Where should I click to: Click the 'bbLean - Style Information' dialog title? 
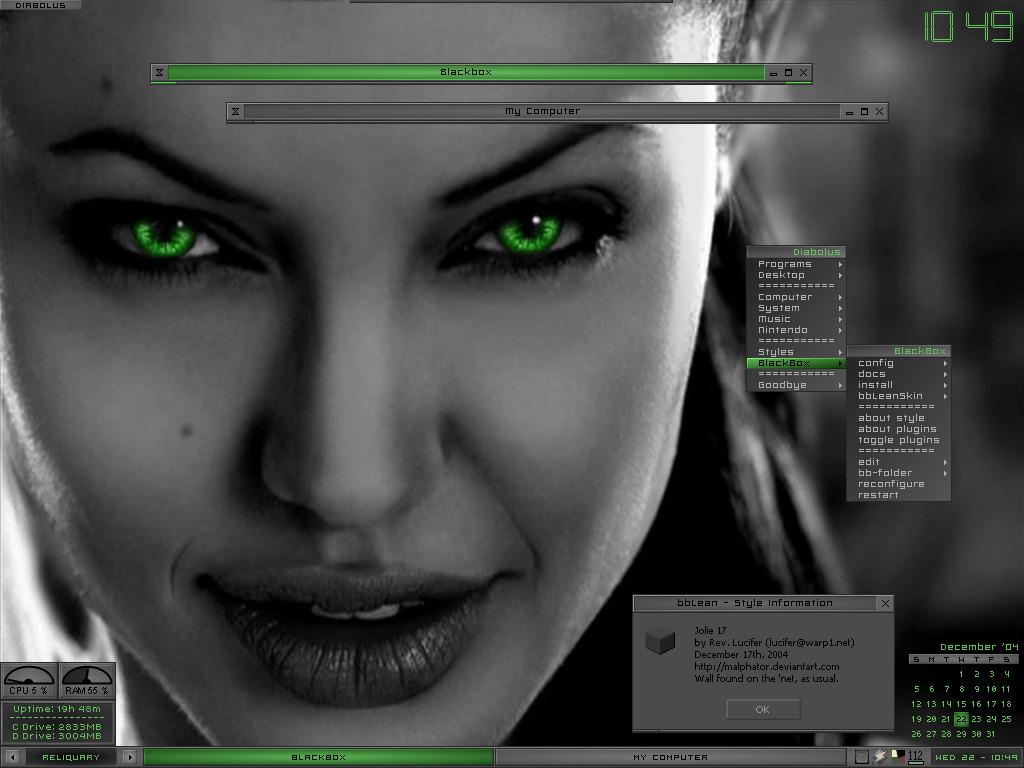[x=755, y=603]
